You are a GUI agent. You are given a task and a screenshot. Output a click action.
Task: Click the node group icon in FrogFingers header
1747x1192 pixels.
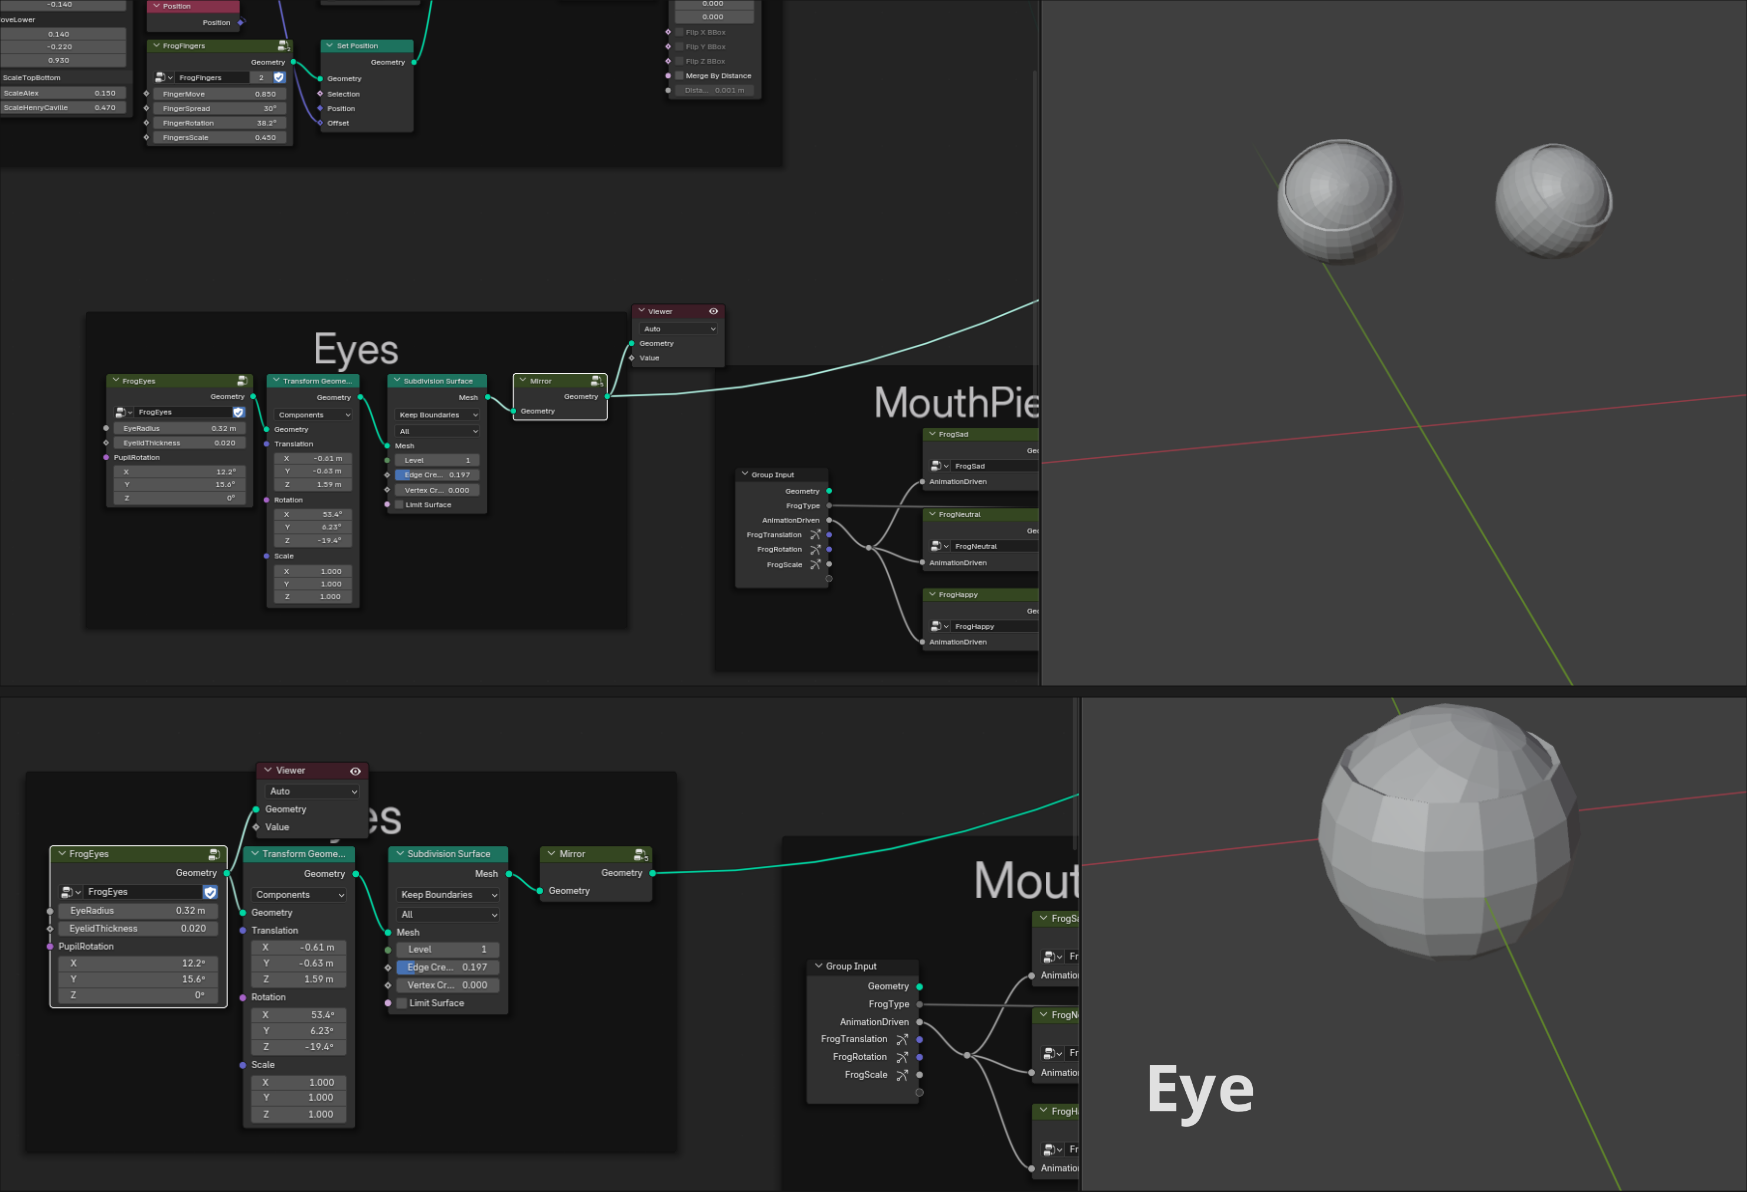click(x=283, y=46)
